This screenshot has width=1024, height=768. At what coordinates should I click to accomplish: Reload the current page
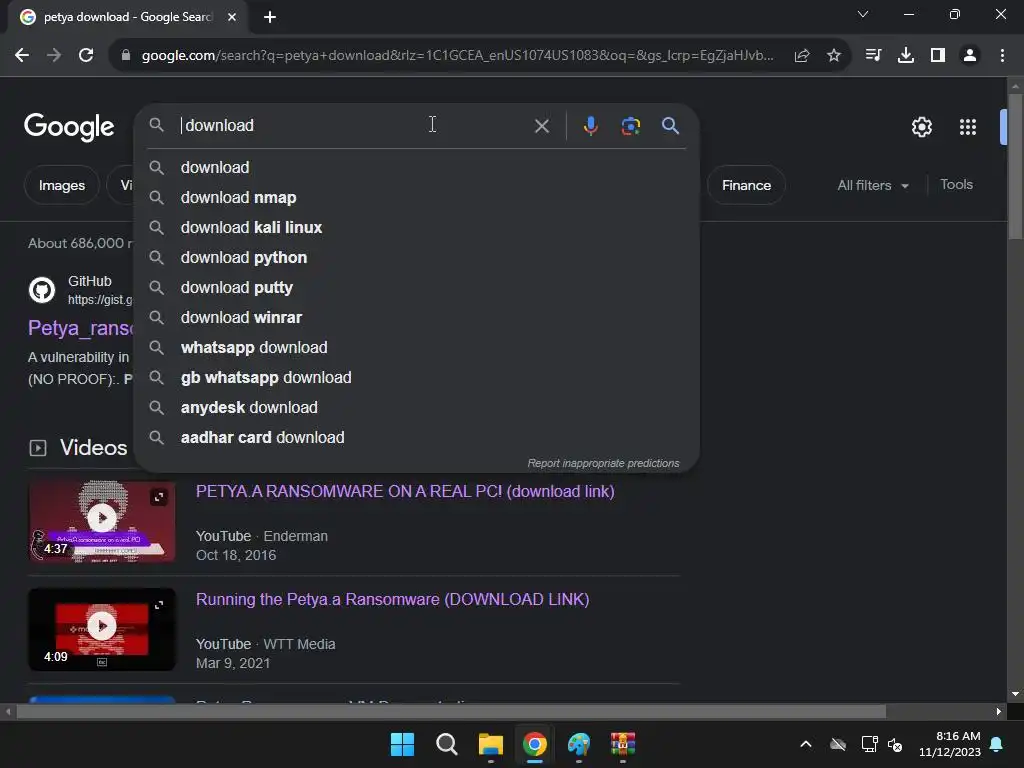[x=86, y=56]
